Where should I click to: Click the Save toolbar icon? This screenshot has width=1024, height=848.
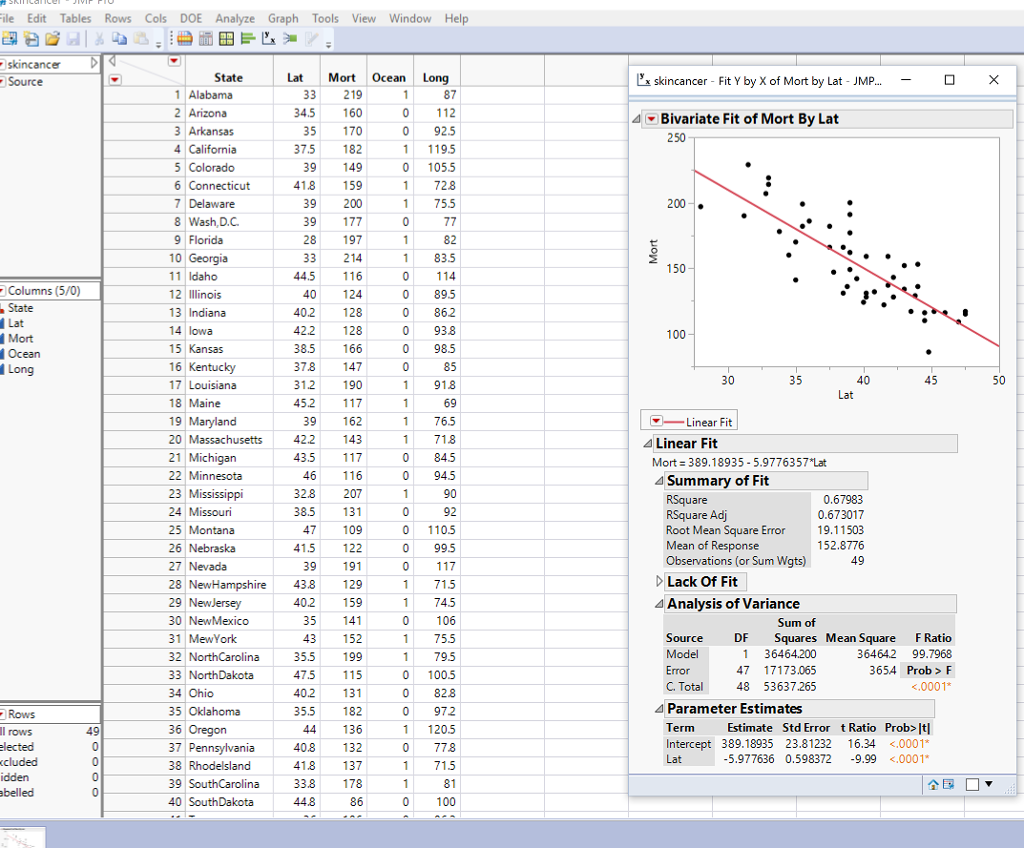tap(72, 39)
